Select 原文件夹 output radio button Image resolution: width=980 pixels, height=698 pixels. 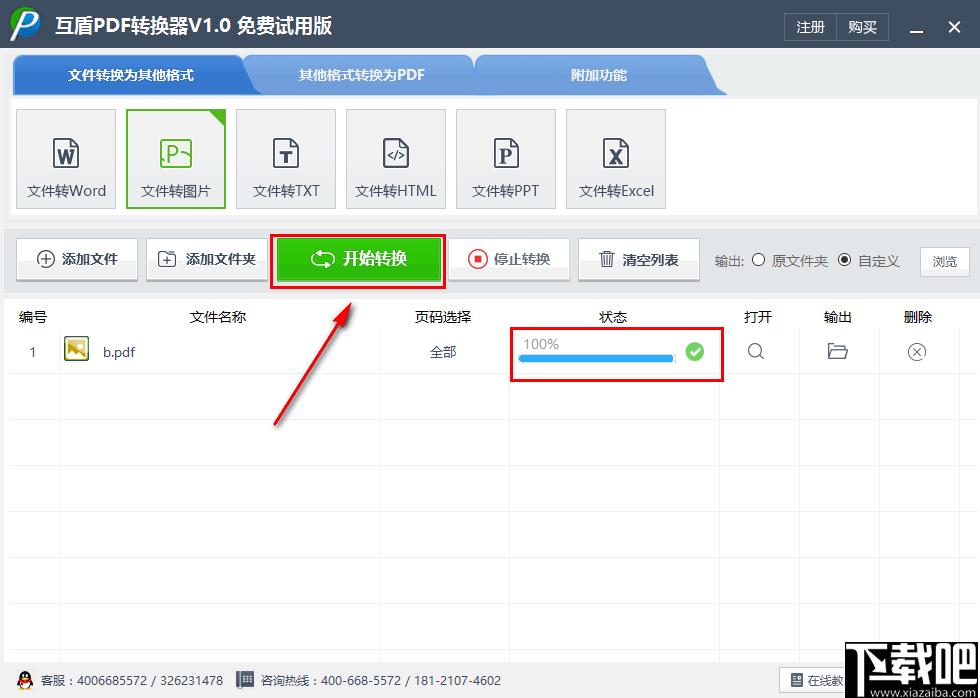coord(758,260)
